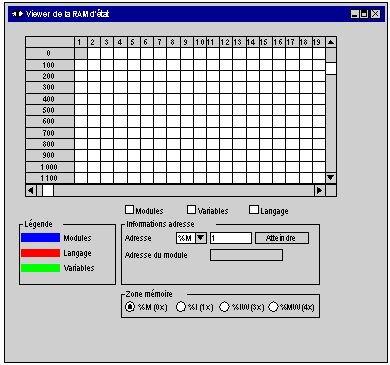Image resolution: width=390 pixels, height=365 pixels.
Task: Tick the Langage checkbox
Action: pyautogui.click(x=254, y=210)
